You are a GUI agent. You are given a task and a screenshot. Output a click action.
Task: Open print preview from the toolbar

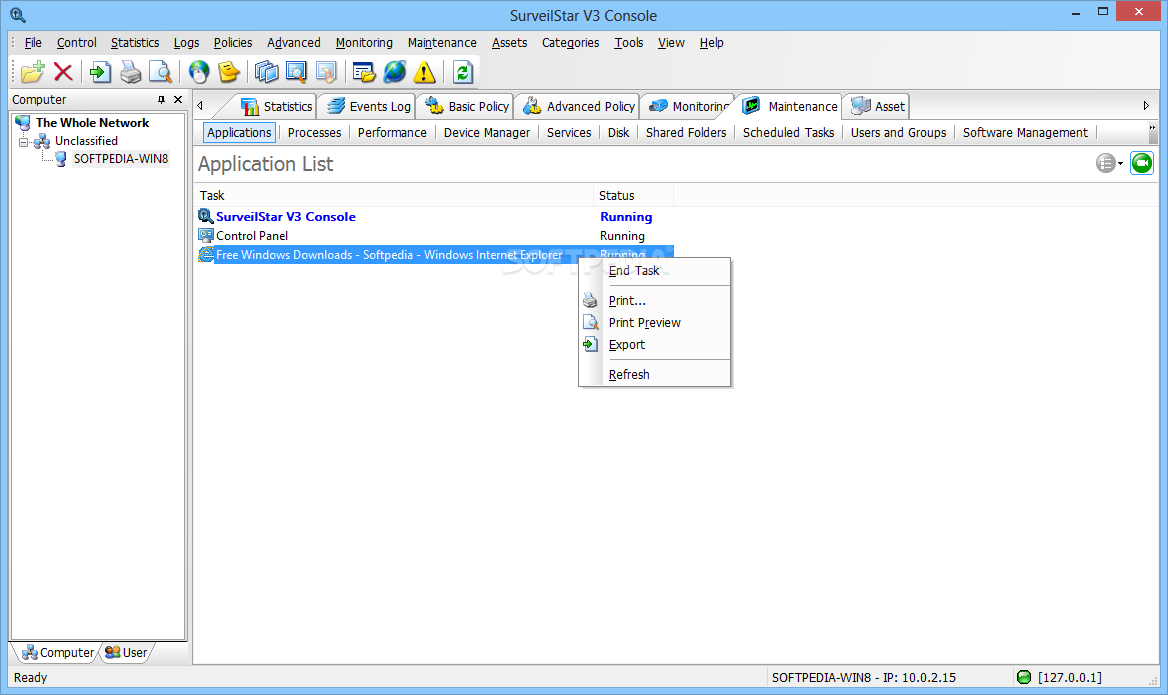point(160,72)
